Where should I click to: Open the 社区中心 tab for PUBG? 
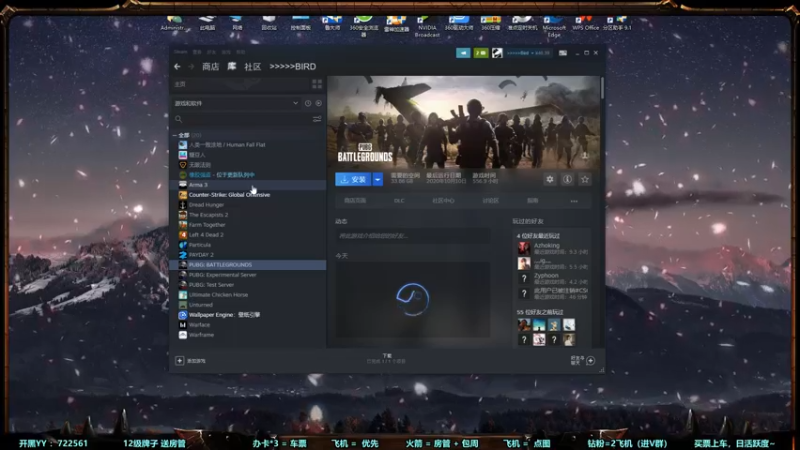coord(443,201)
